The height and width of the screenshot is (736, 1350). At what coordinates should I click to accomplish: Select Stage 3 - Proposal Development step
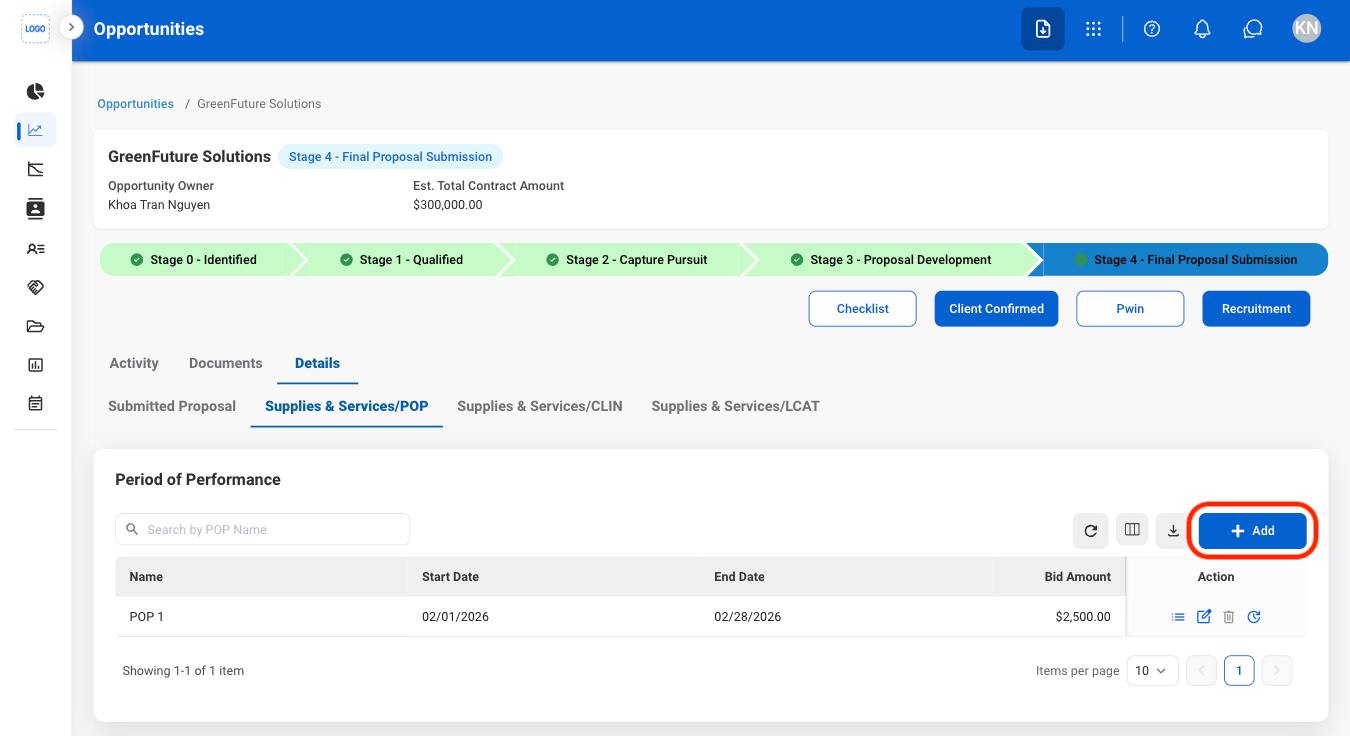890,260
